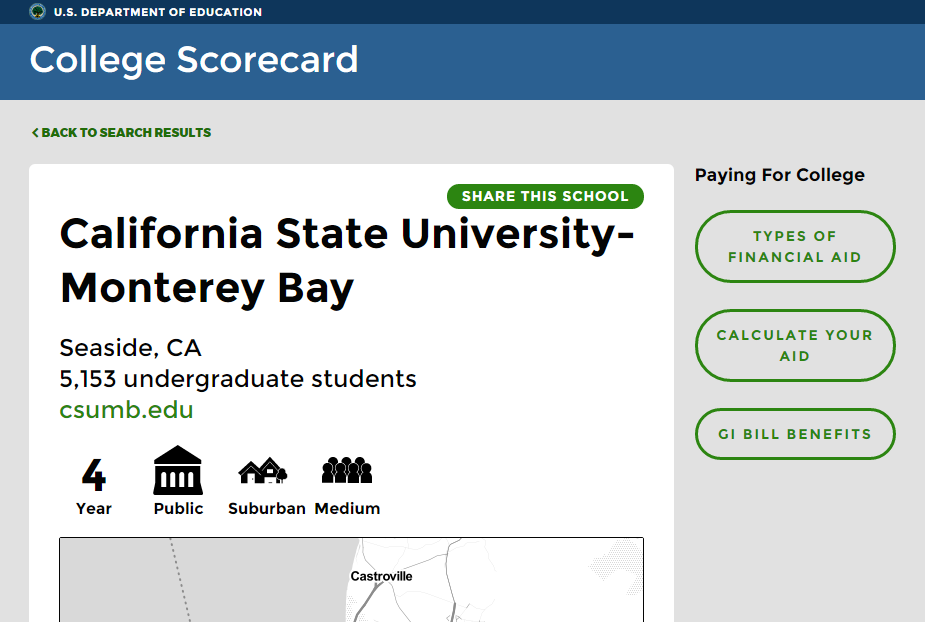
Task: Go back to search results
Action: pos(121,132)
